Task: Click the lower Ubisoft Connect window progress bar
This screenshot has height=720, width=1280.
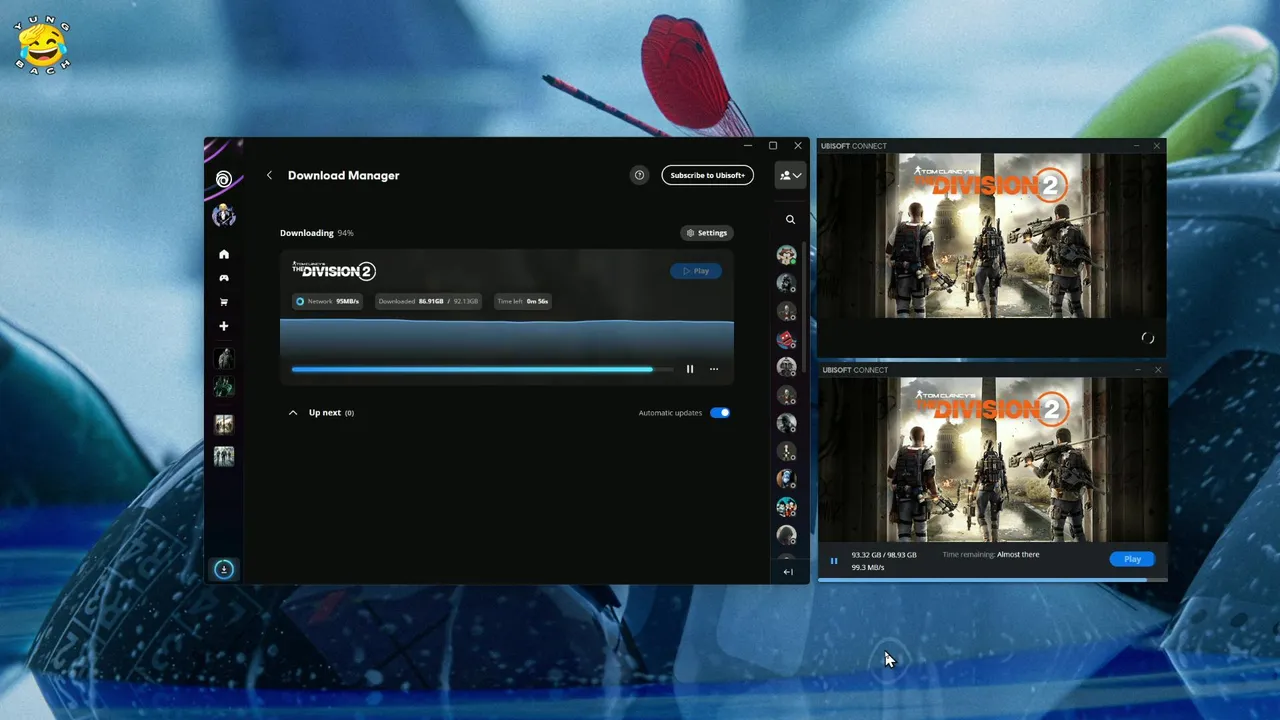Action: coord(992,579)
